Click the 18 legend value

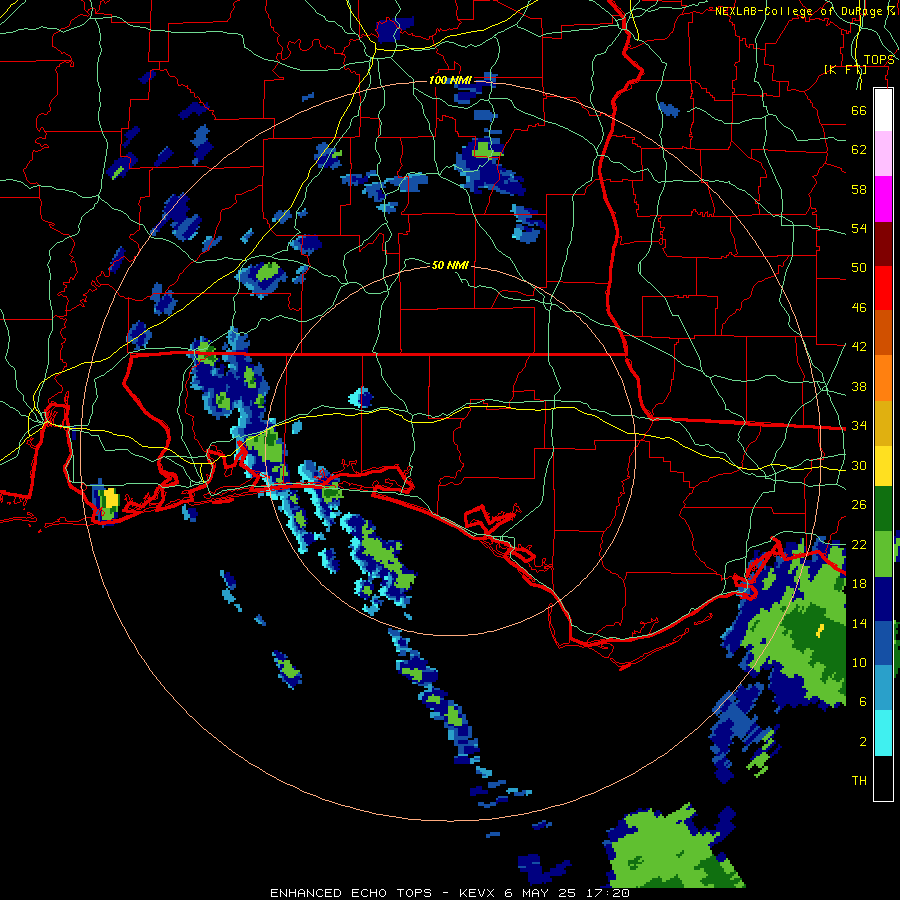pos(859,584)
